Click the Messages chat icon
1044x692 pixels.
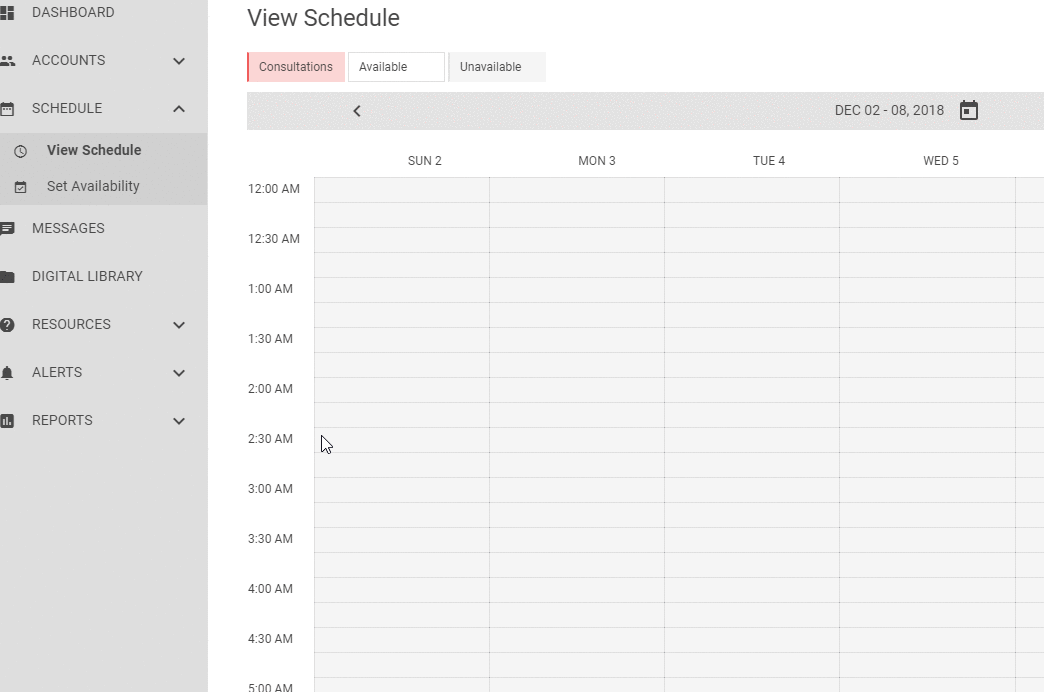tap(8, 229)
